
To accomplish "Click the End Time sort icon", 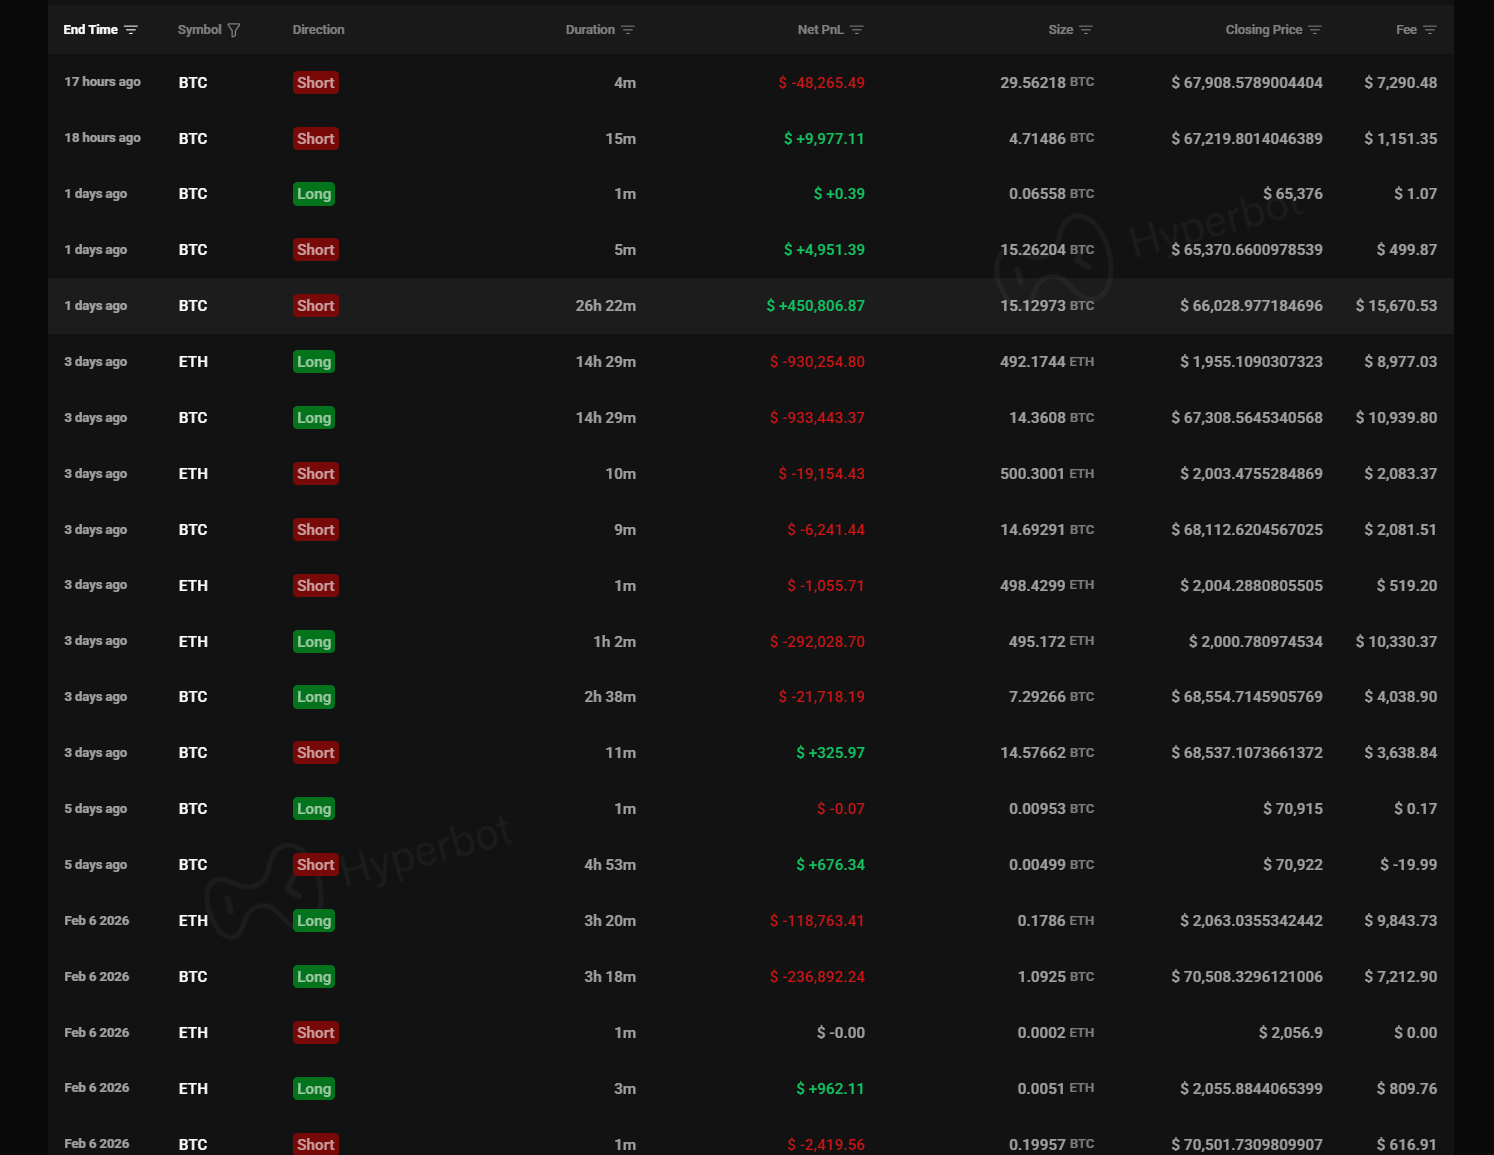I will 131,30.
